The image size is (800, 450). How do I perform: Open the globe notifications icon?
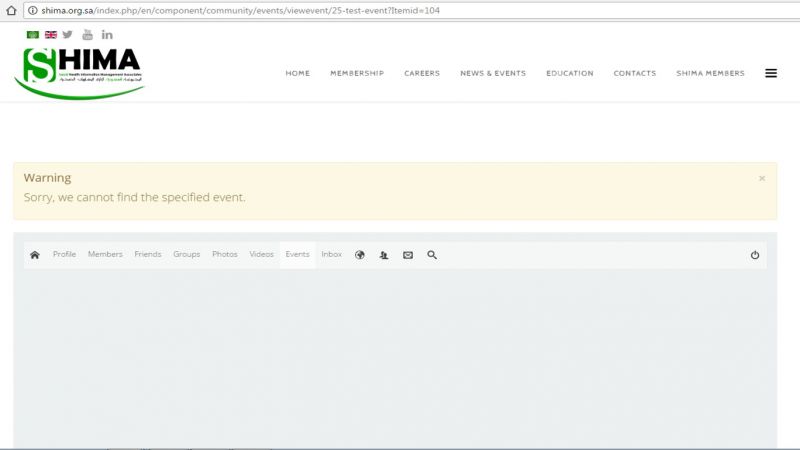click(x=360, y=255)
